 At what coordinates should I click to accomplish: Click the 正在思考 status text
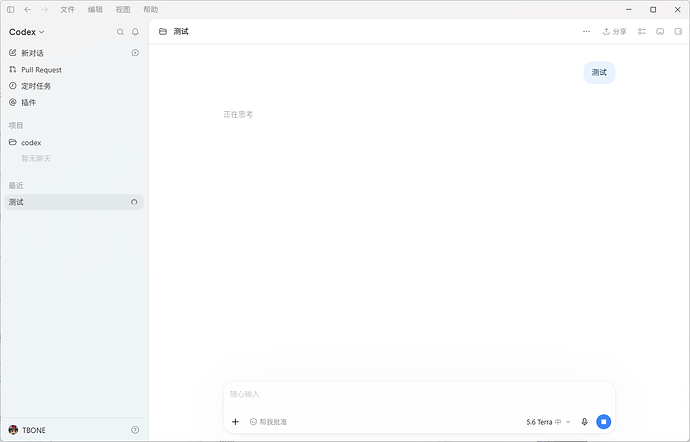point(238,114)
